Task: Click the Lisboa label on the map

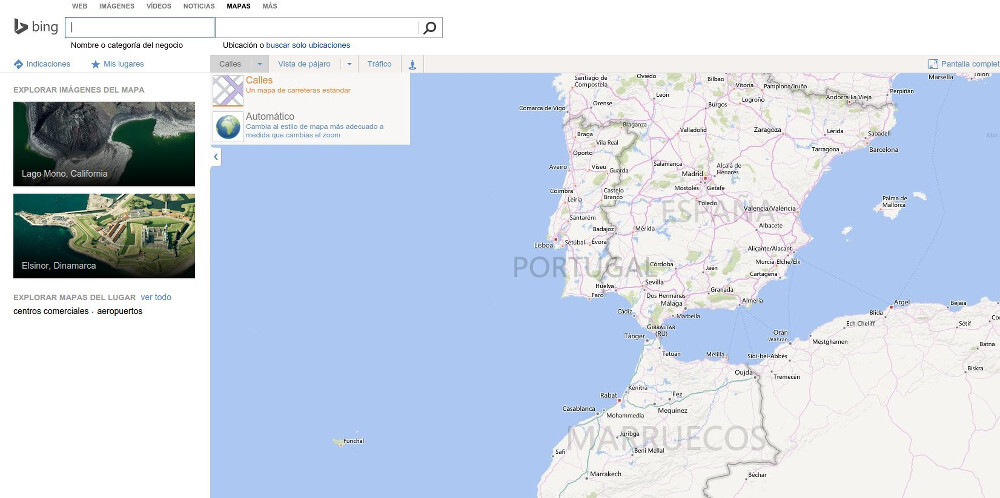Action: click(x=543, y=245)
